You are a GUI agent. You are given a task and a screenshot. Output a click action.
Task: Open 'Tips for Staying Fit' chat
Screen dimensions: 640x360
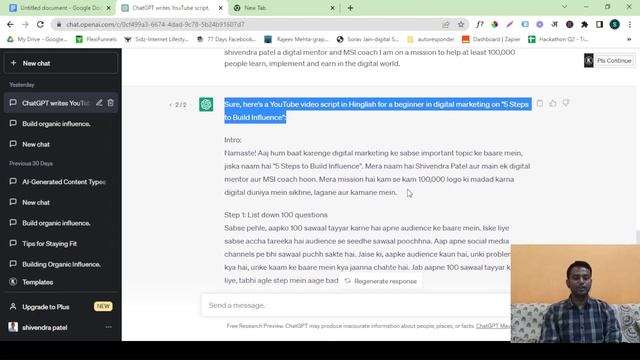pos(60,244)
